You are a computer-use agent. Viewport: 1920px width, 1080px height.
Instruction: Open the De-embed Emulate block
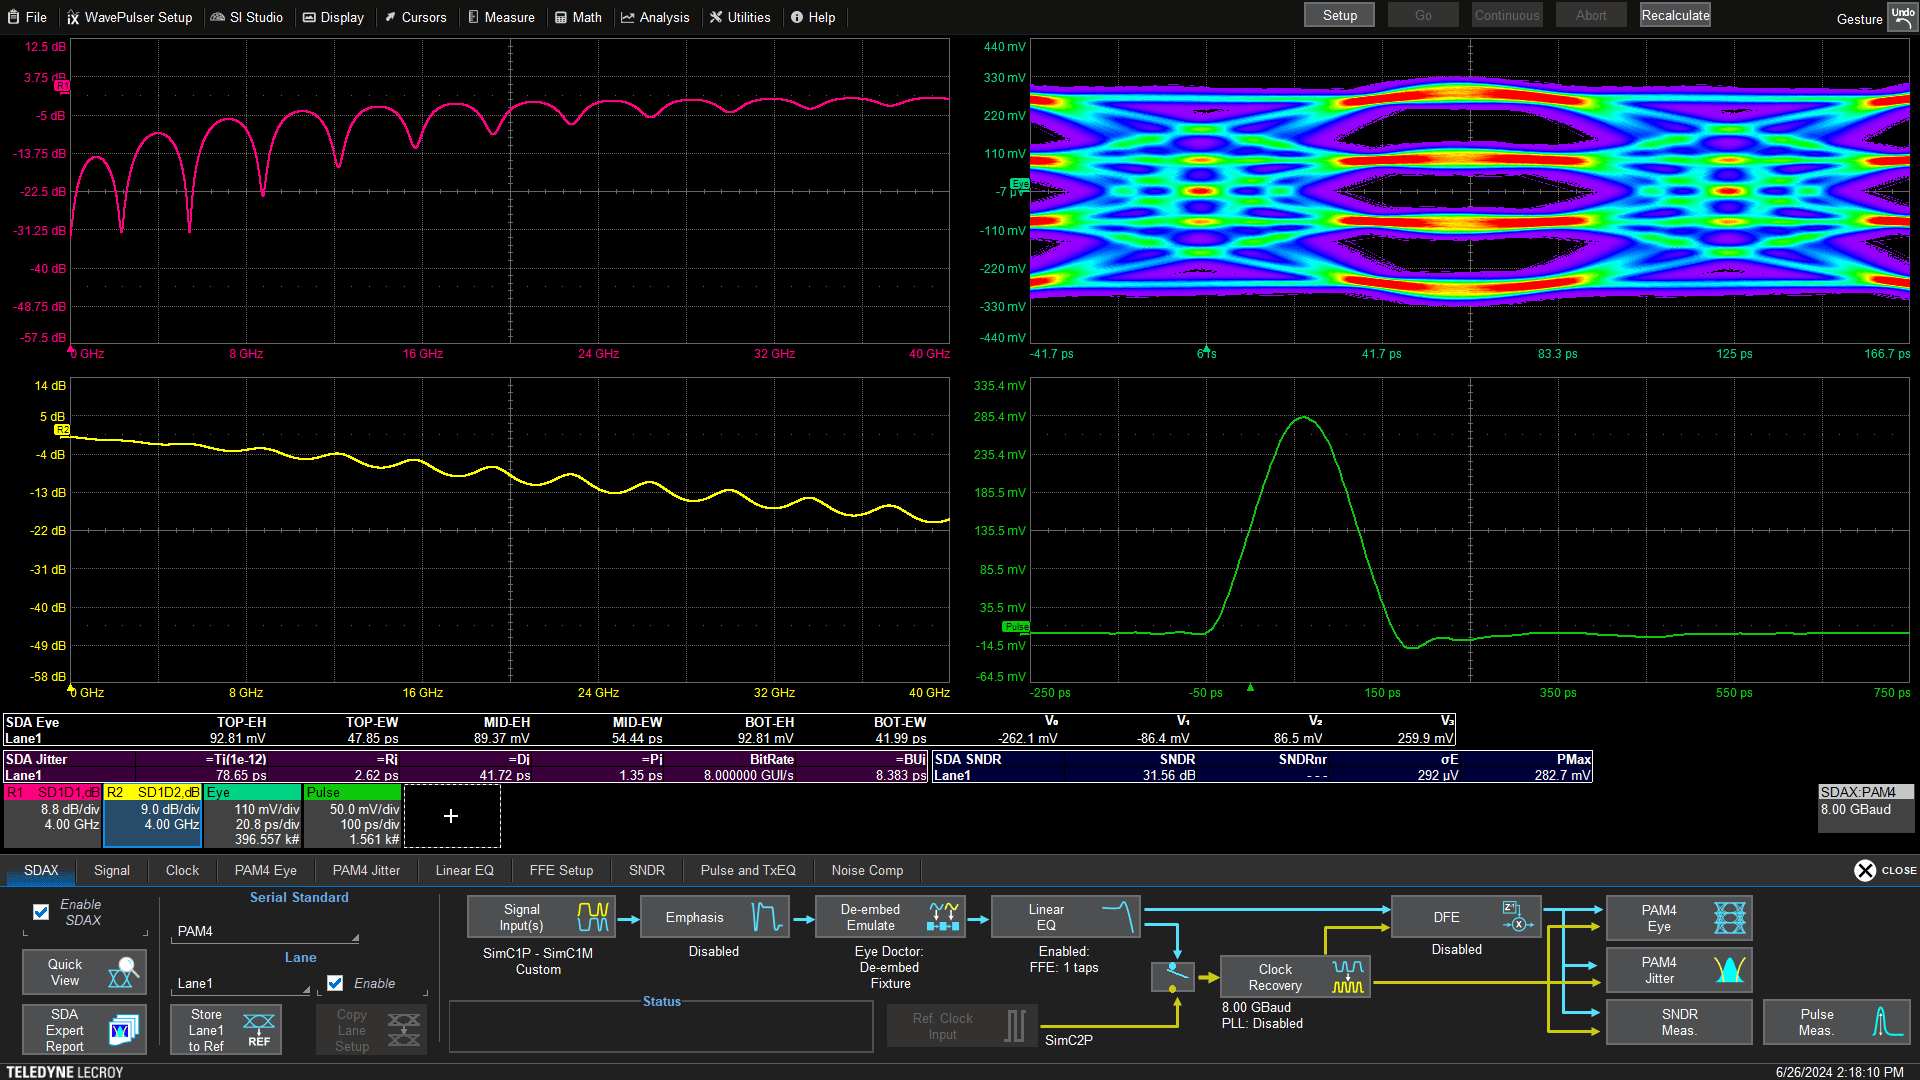point(889,917)
